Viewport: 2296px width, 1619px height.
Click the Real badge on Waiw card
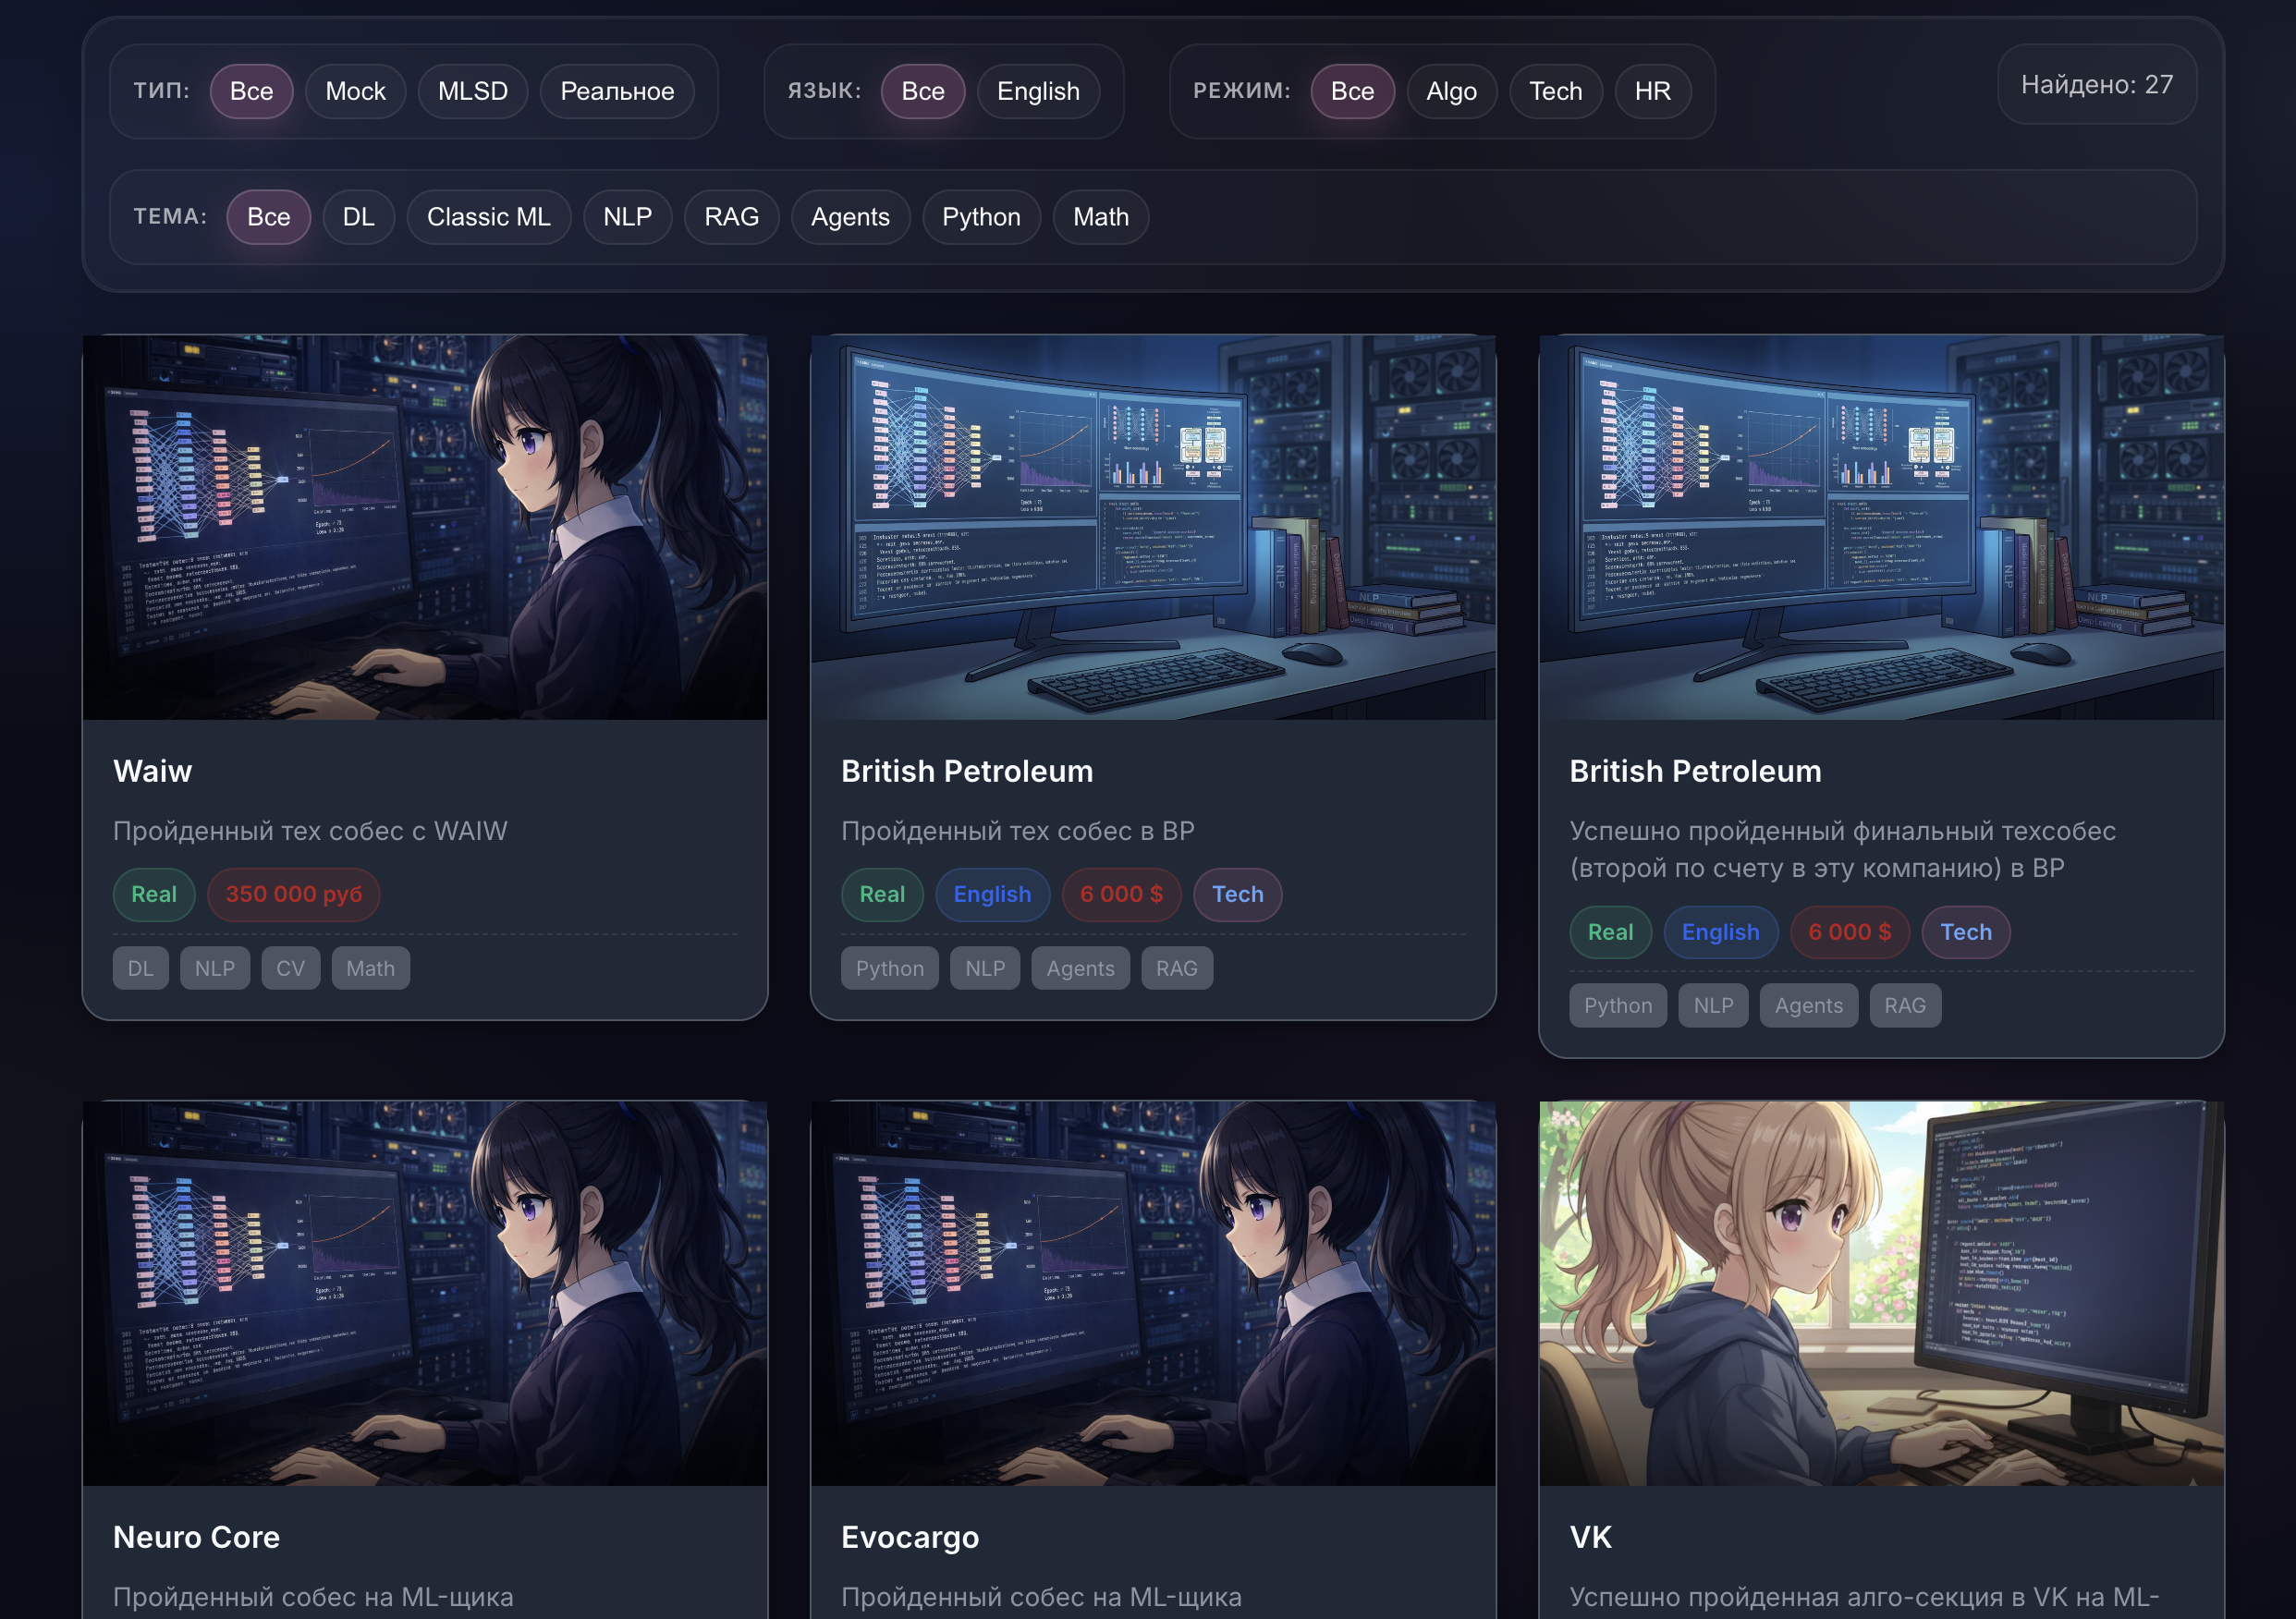(154, 894)
